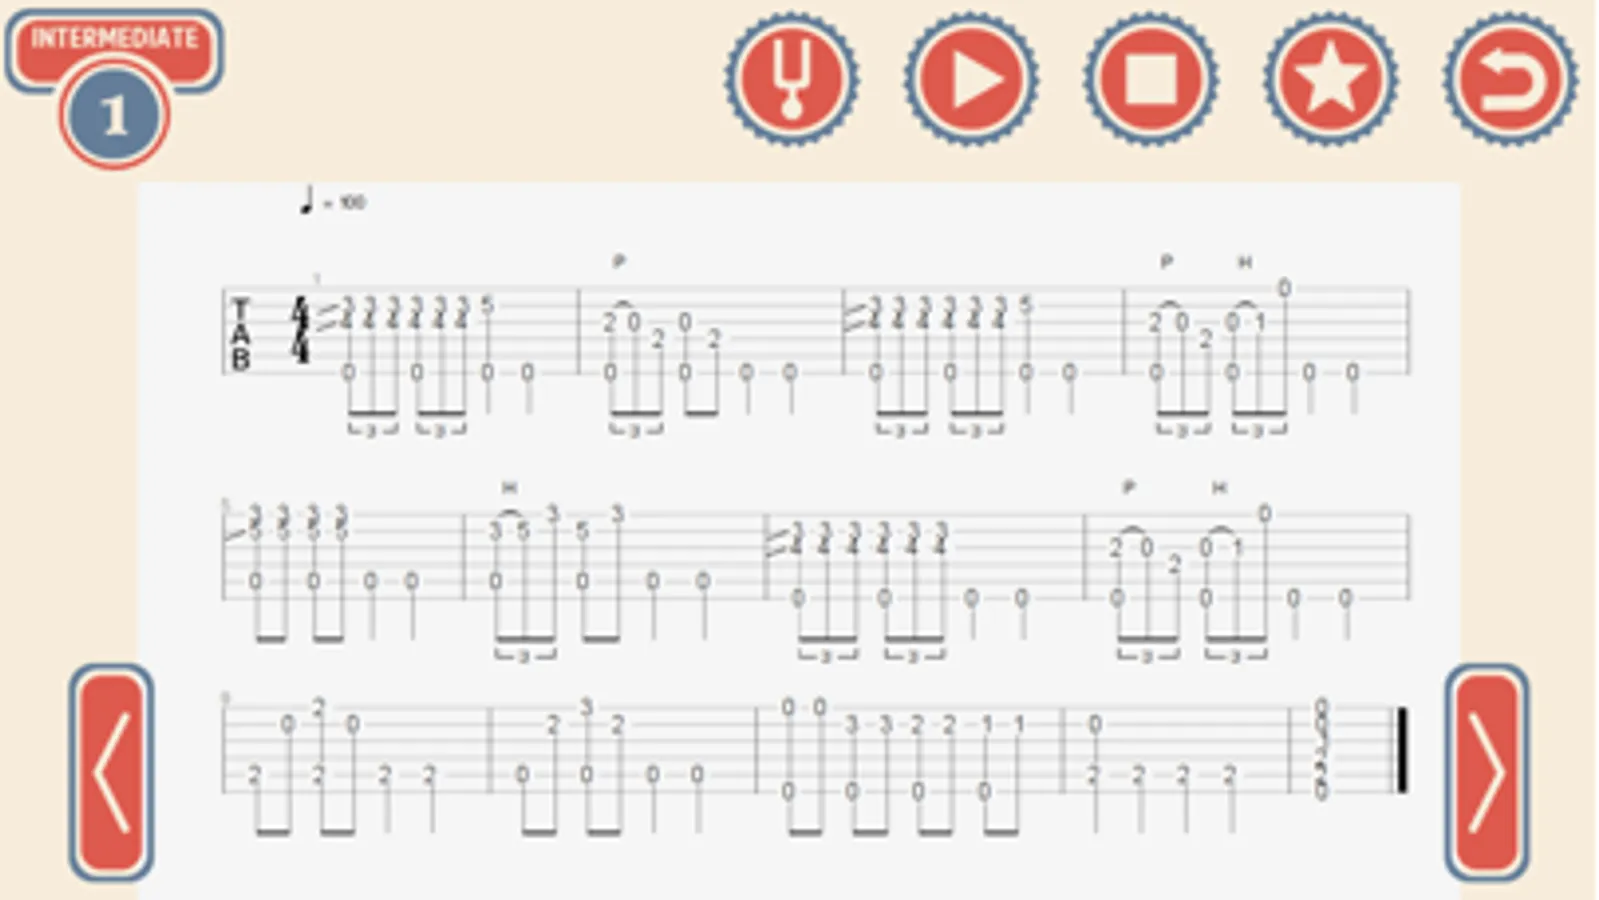Open the tuner with the tuning fork icon

pos(791,78)
